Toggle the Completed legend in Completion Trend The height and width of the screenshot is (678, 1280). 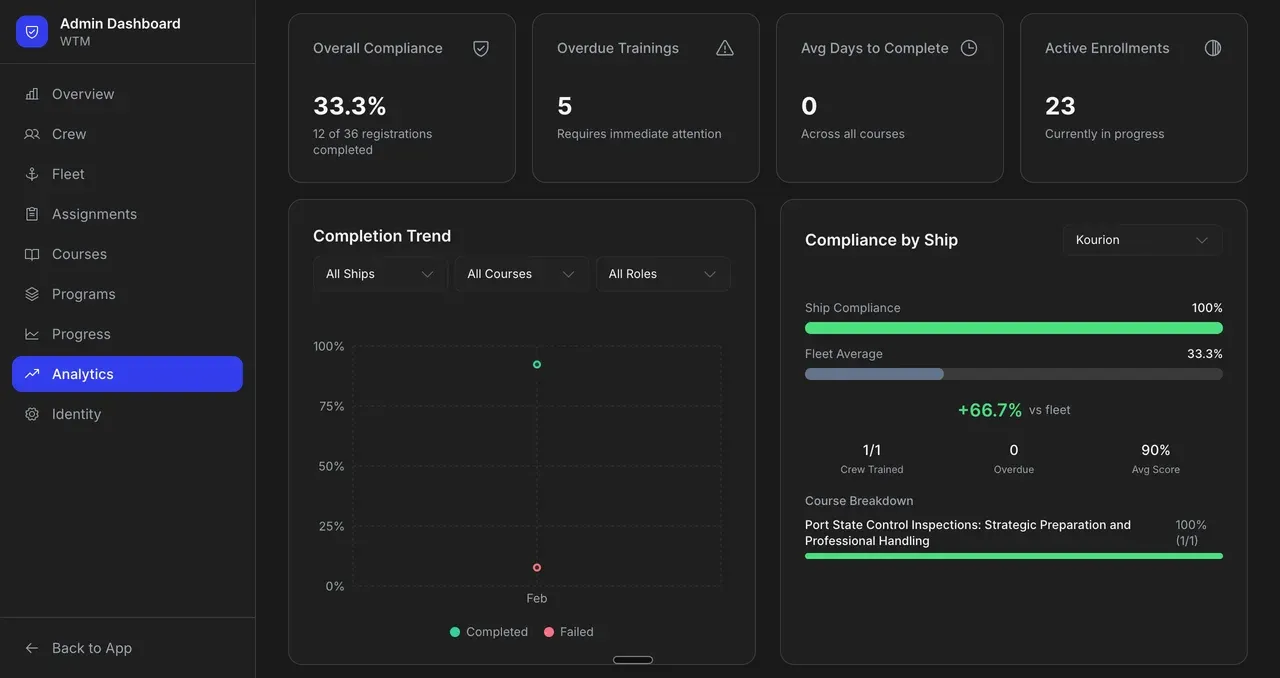(488, 631)
